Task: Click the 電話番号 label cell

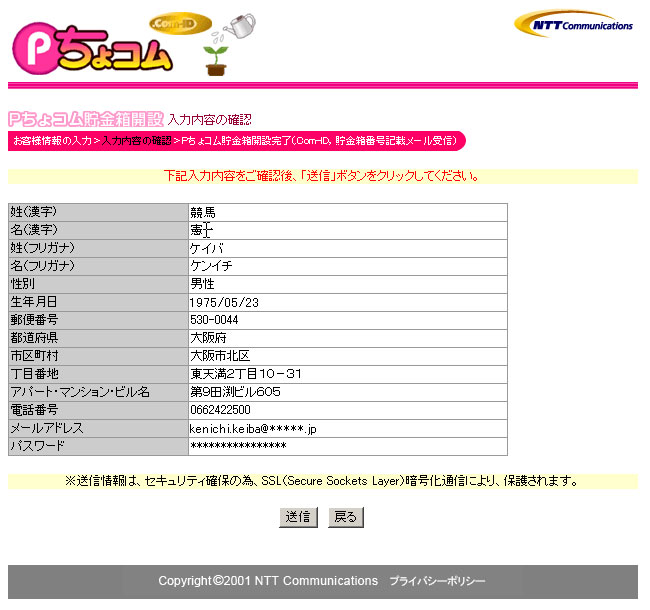Action: click(98, 411)
